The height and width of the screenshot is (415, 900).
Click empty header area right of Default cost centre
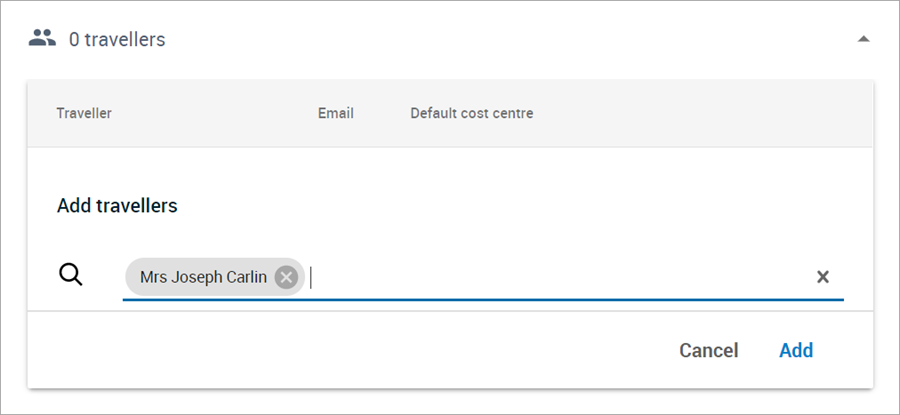(x=700, y=113)
